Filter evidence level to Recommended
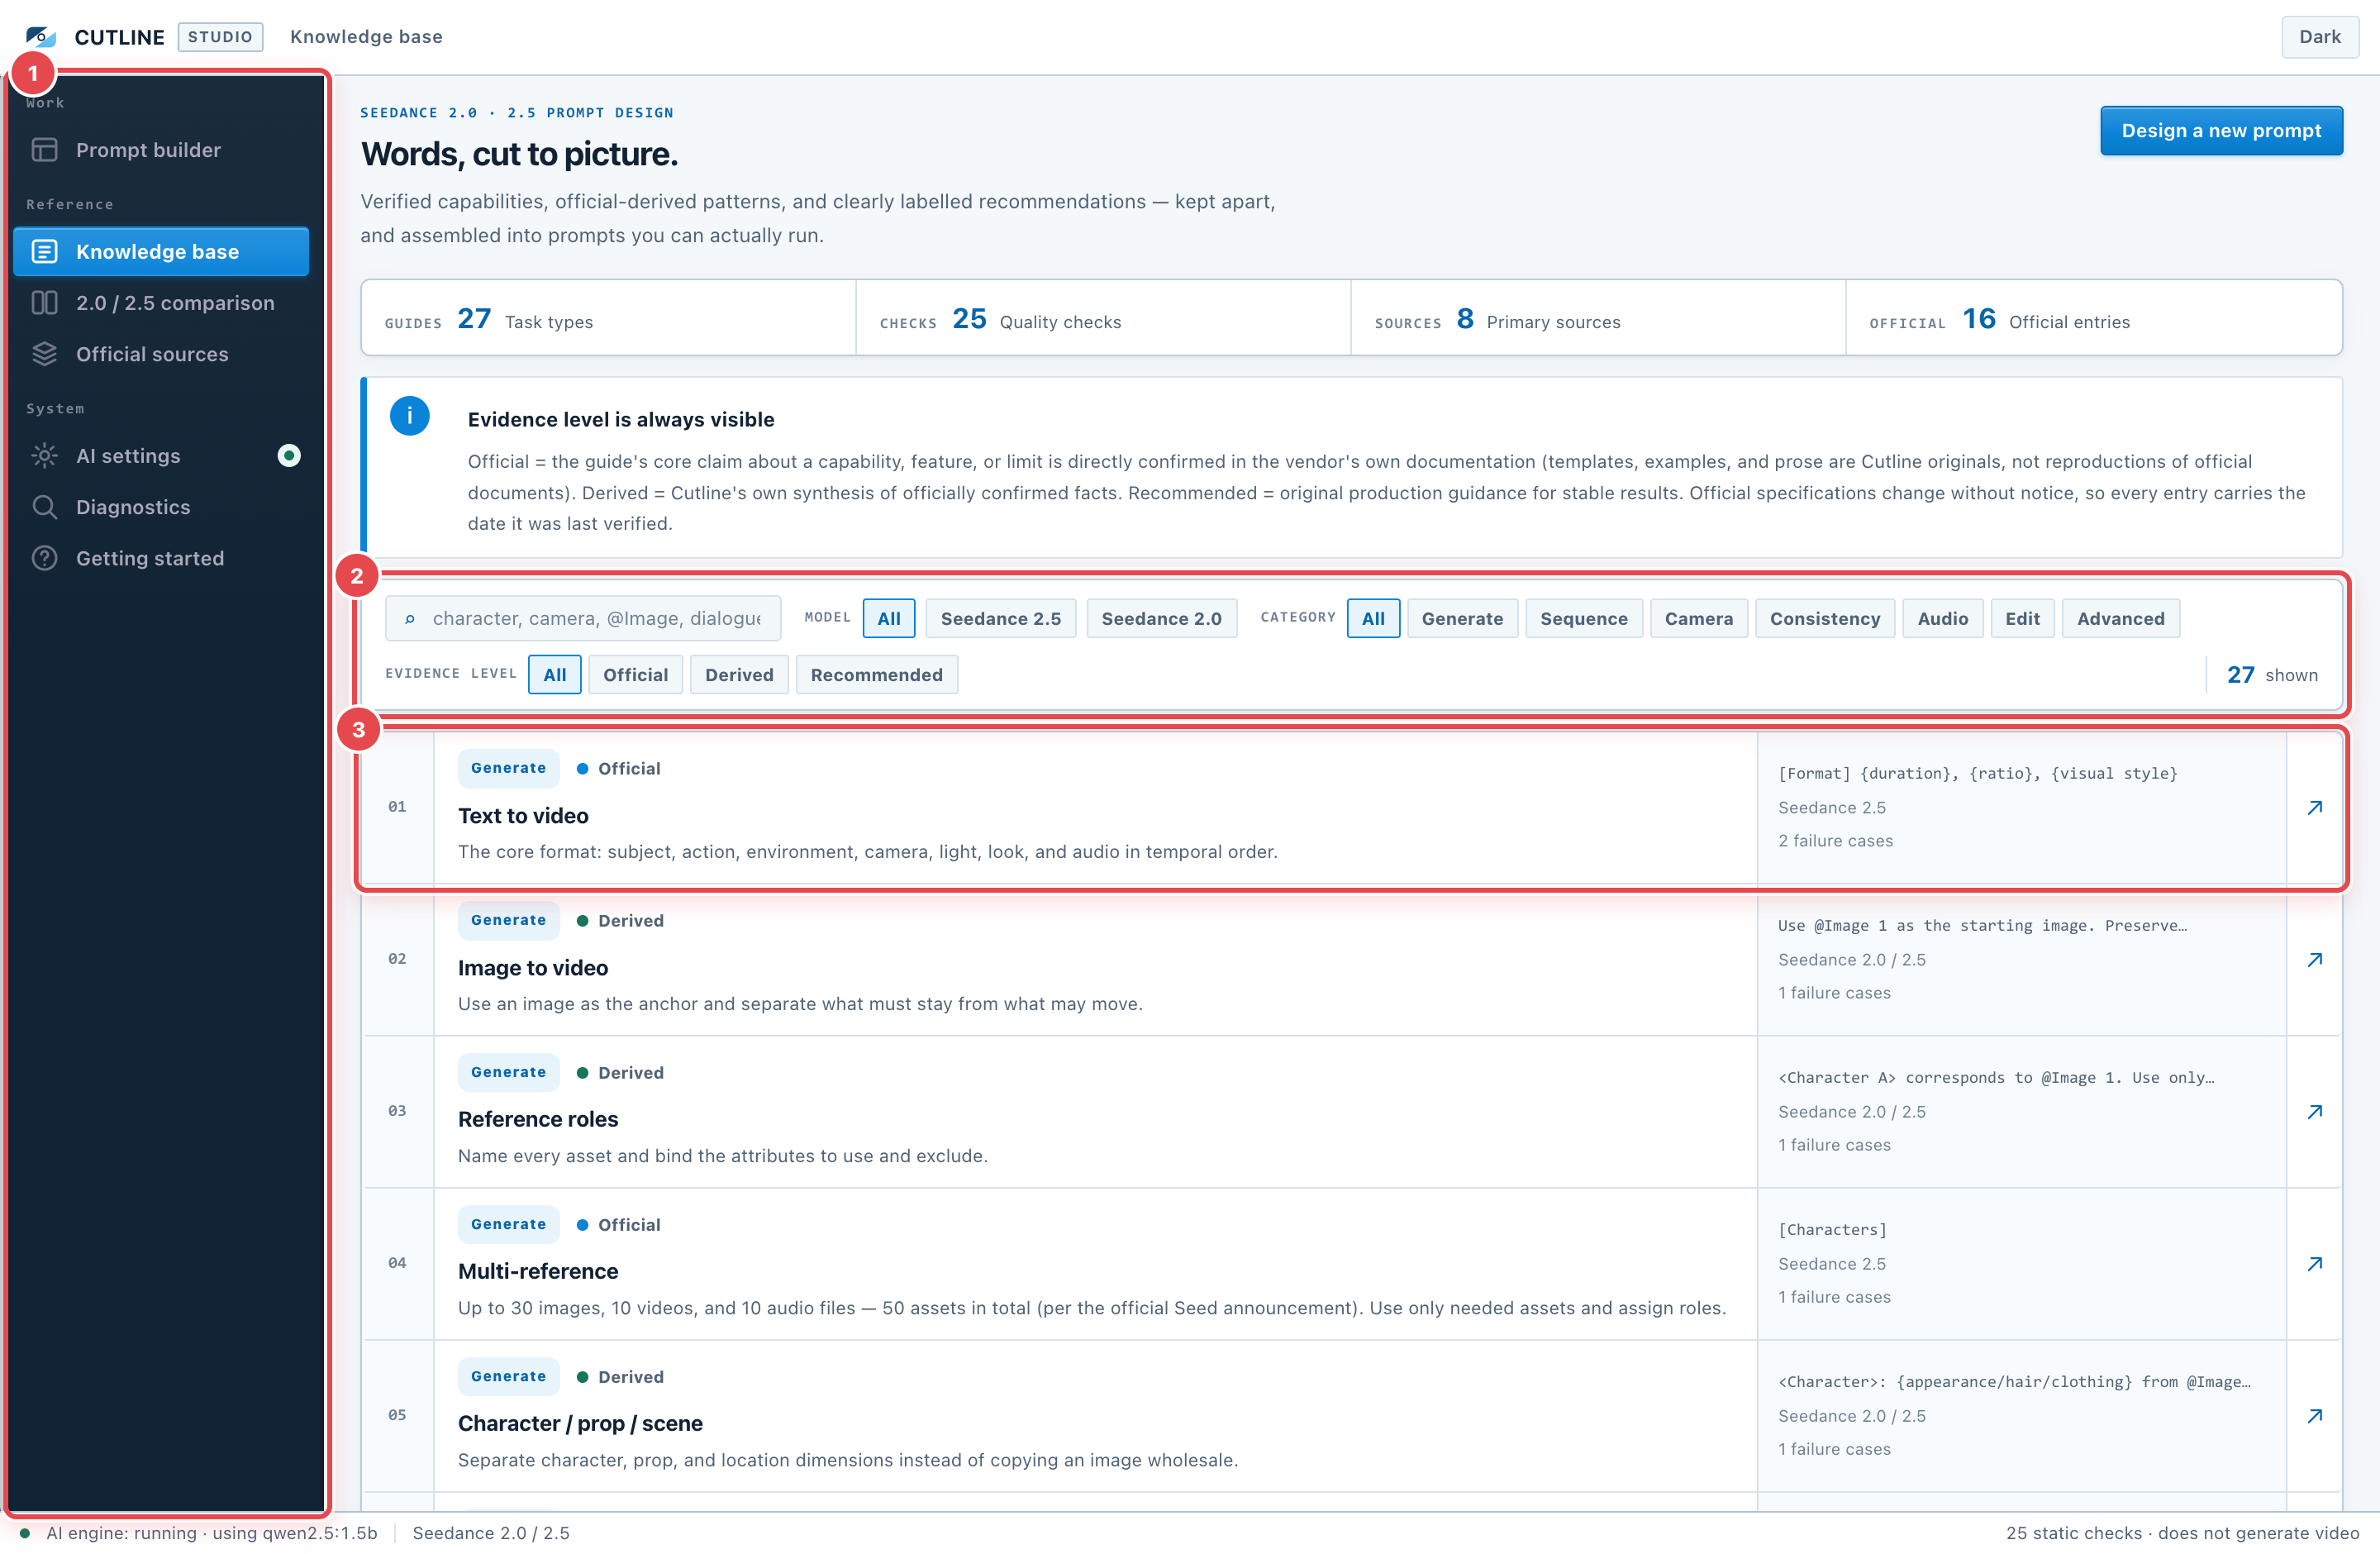The width and height of the screenshot is (2380, 1554). (x=876, y=675)
